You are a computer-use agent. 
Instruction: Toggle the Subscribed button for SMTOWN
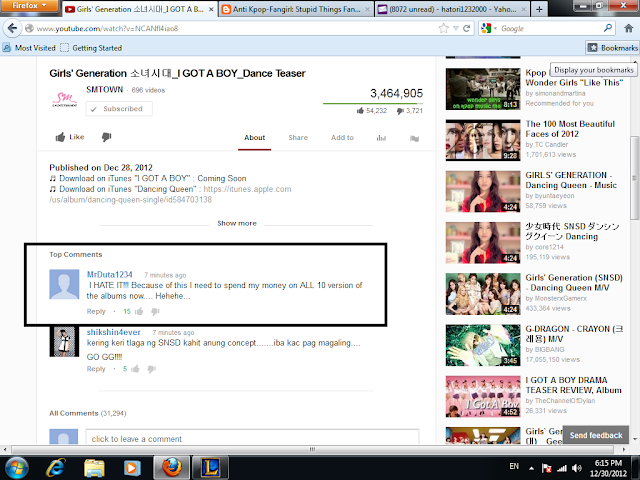119,109
